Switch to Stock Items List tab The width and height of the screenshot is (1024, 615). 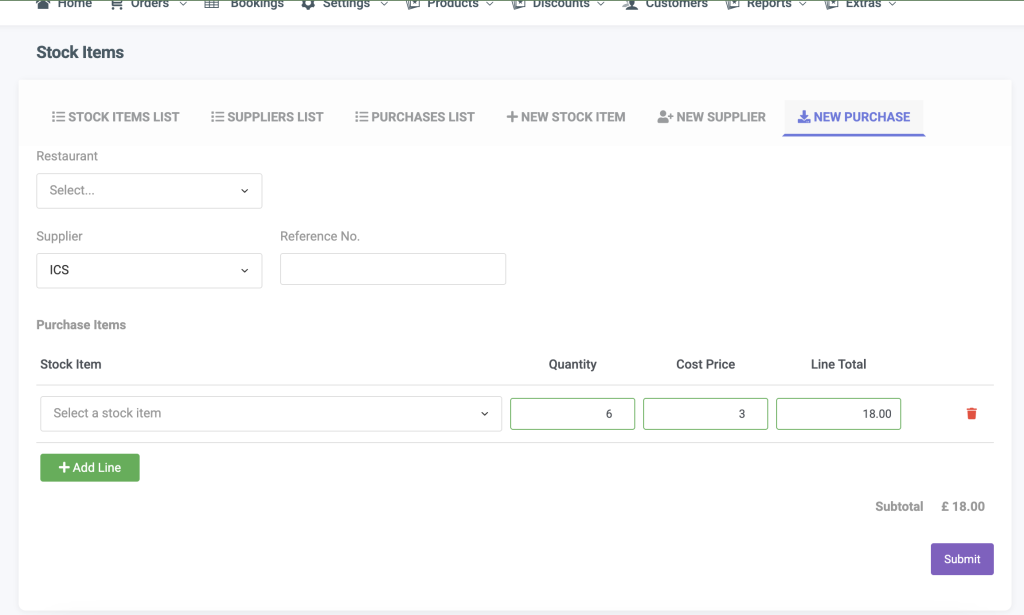coord(115,117)
